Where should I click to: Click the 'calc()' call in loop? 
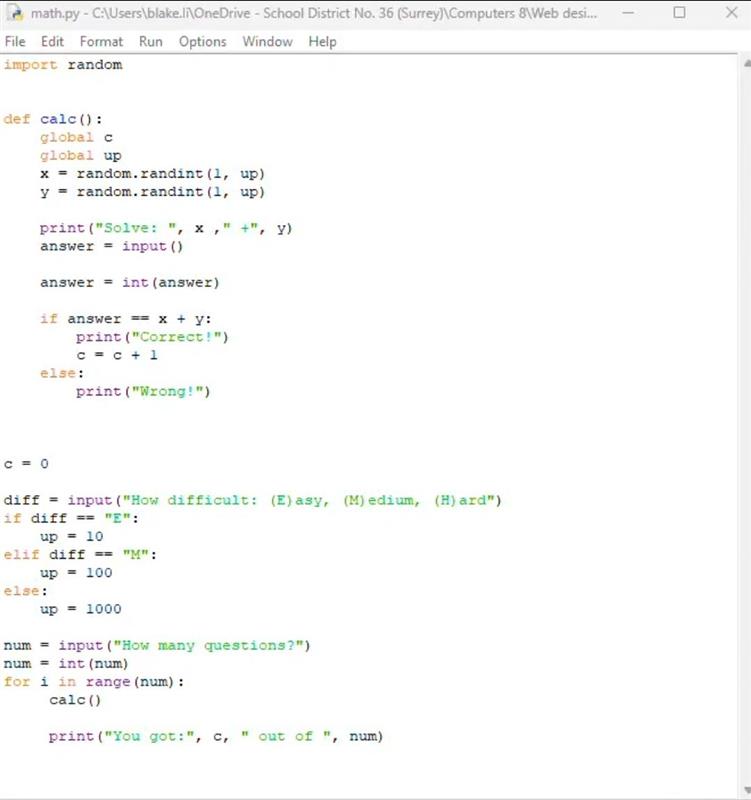[x=75, y=699]
